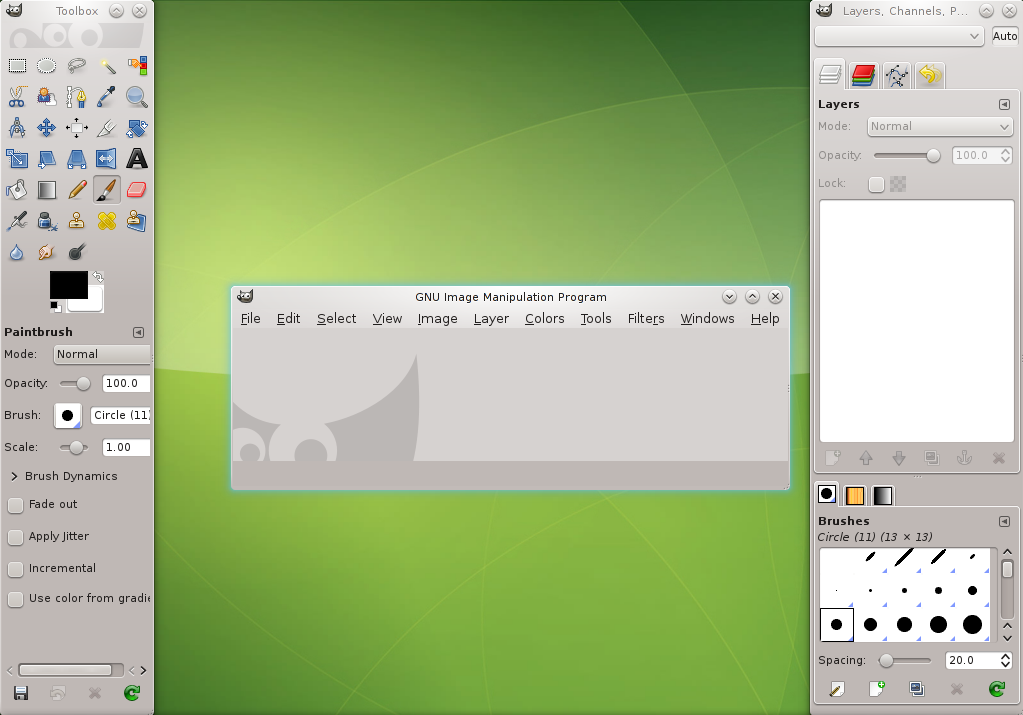Activate the Scissors Select tool
The width and height of the screenshot is (1023, 715).
coord(17,97)
